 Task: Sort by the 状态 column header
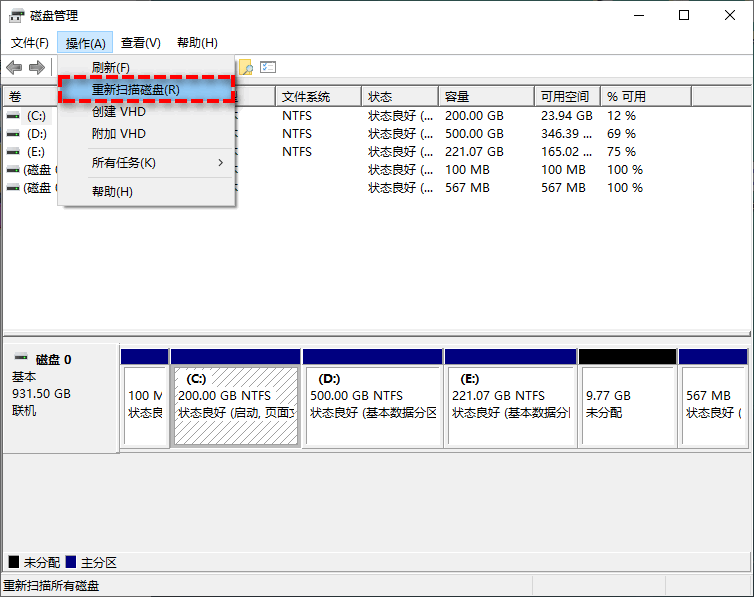pos(400,97)
